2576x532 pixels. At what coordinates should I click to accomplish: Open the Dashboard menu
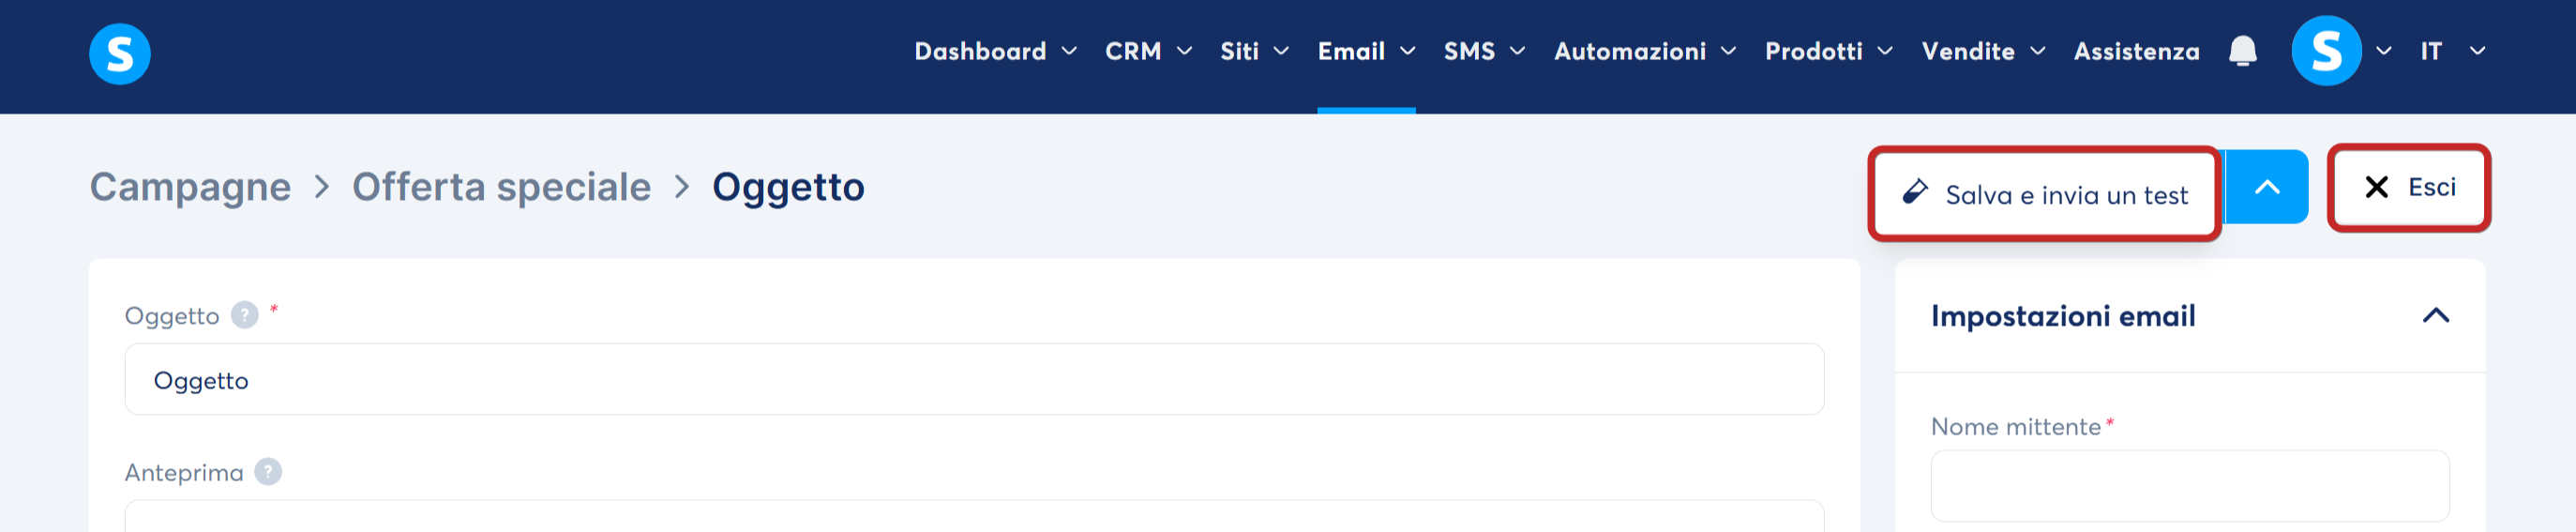[x=995, y=51]
